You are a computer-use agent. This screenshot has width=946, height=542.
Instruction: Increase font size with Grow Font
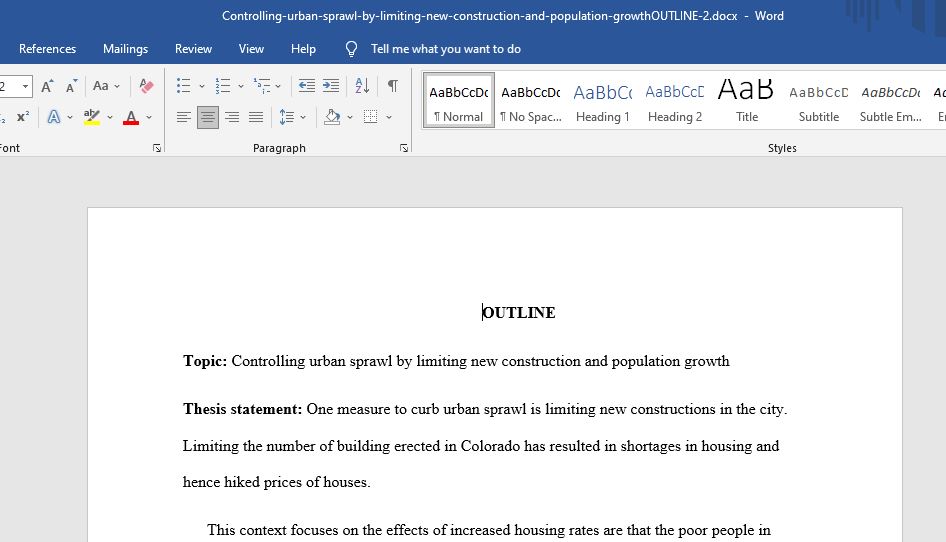[x=47, y=86]
